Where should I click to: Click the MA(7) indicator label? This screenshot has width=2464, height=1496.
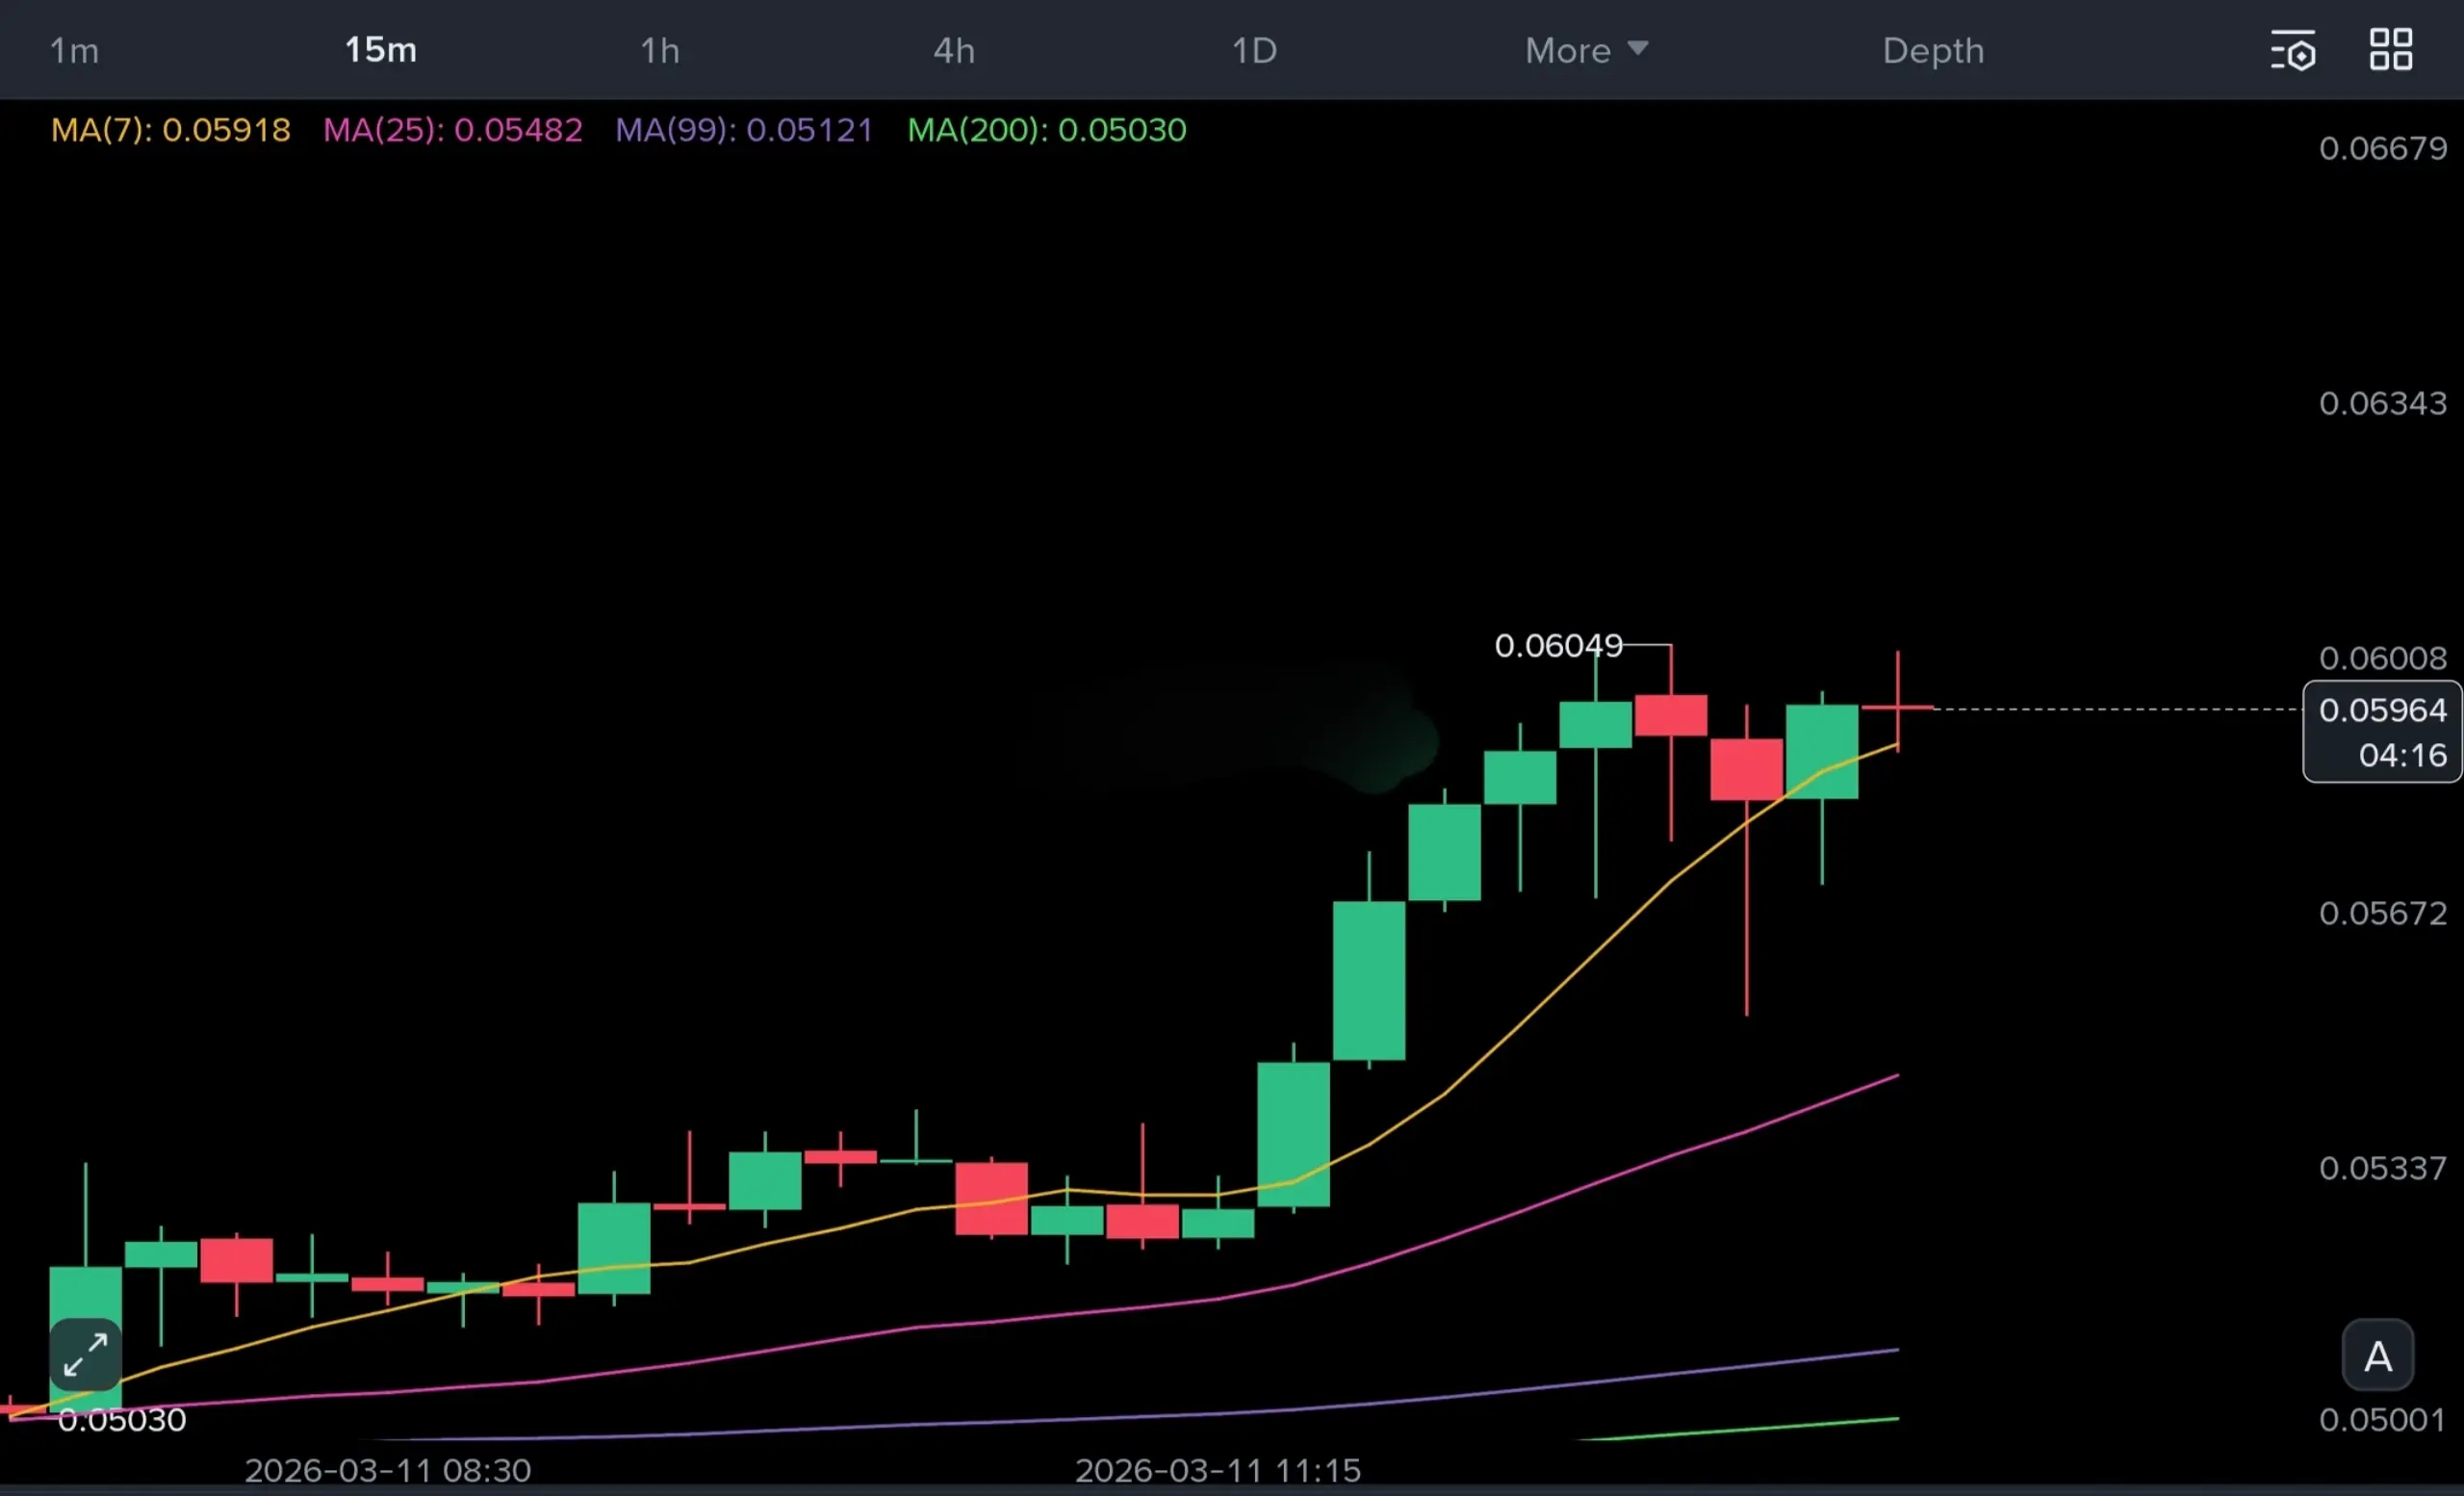171,130
